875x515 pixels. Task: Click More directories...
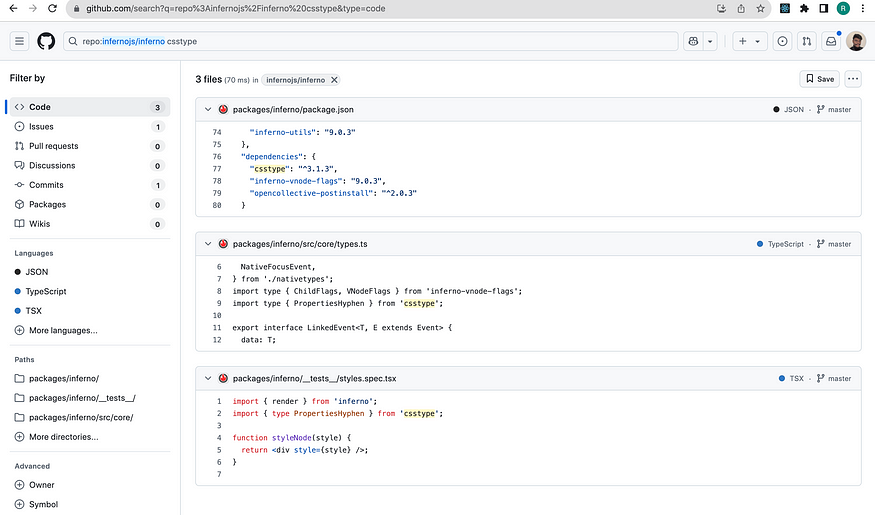(56, 437)
